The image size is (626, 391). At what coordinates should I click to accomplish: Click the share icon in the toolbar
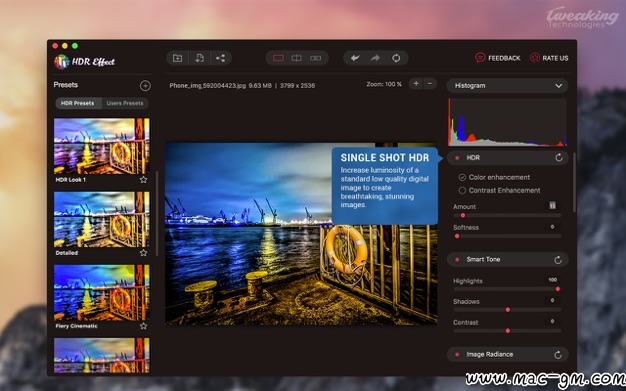[x=220, y=58]
